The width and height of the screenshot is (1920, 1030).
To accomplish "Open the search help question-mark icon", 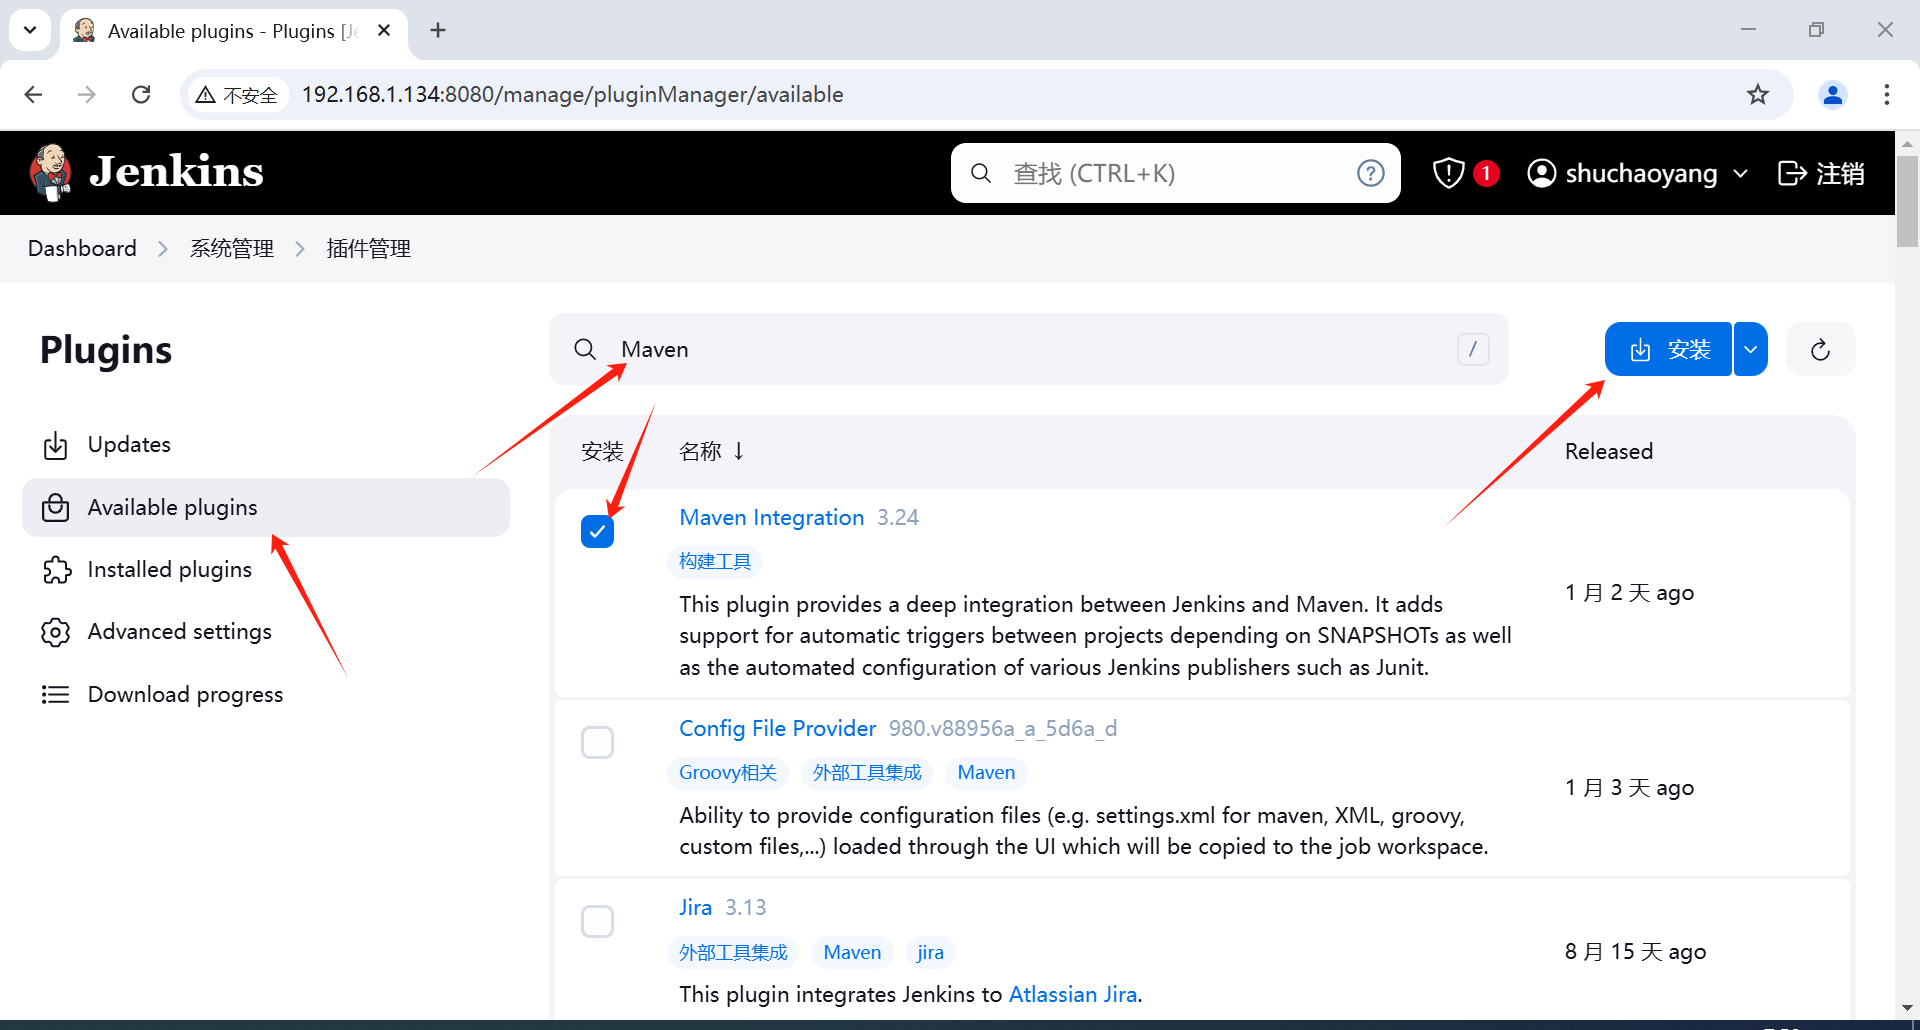I will point(1370,173).
